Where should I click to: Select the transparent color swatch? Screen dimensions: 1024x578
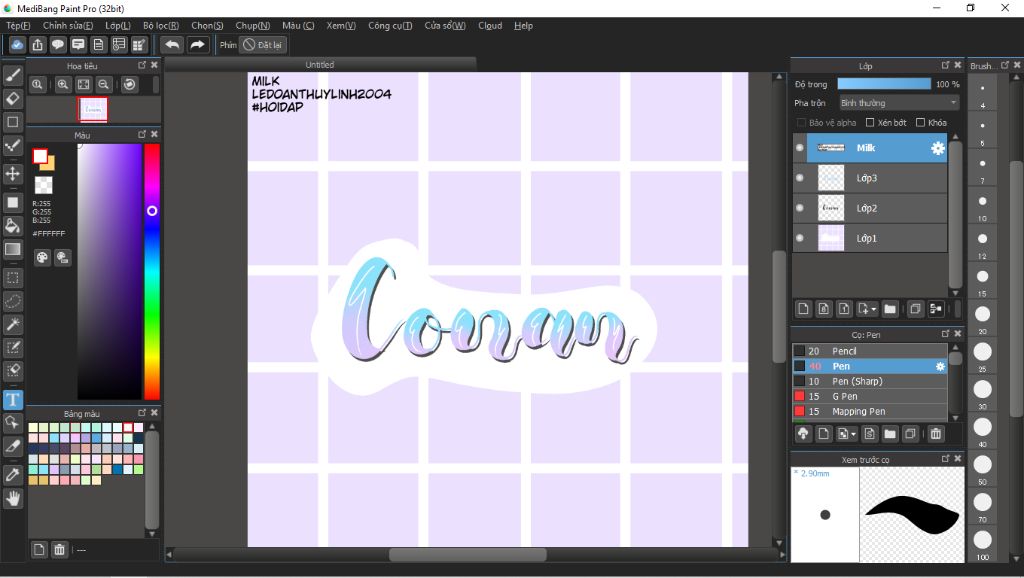tap(44, 185)
